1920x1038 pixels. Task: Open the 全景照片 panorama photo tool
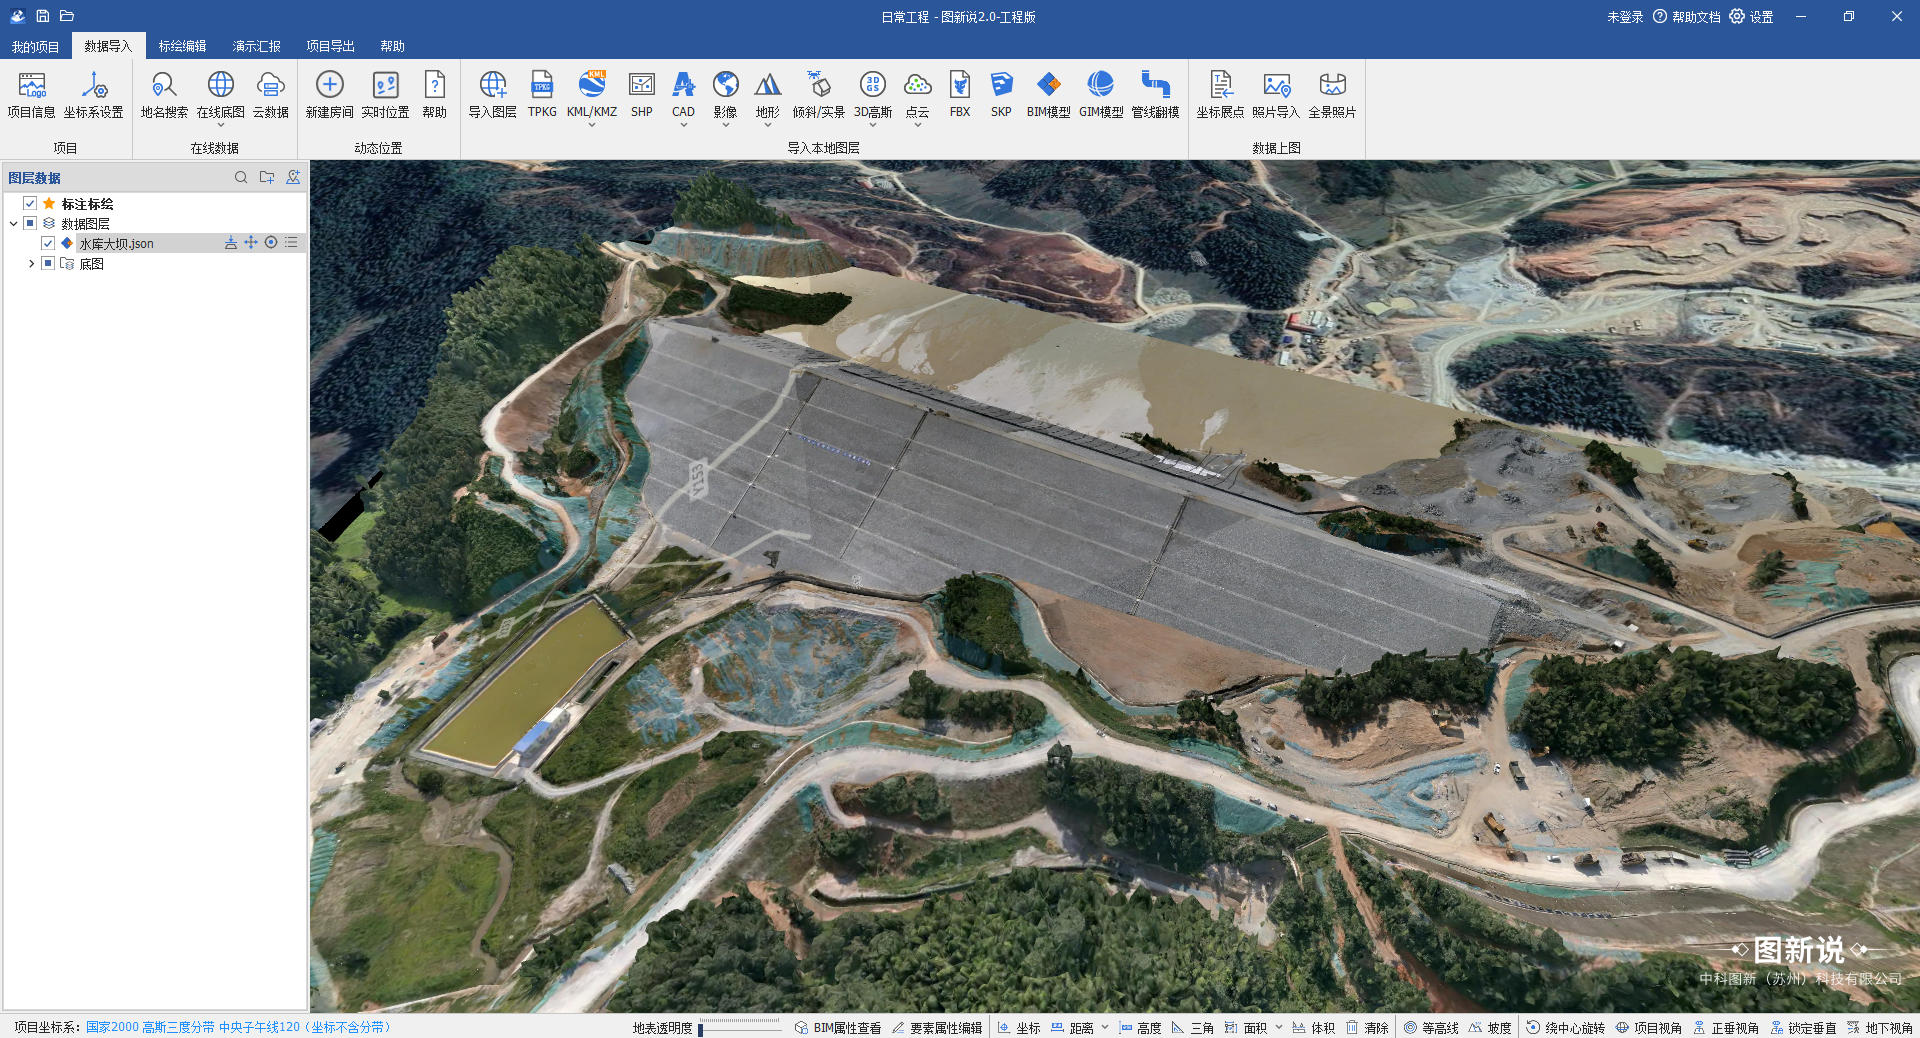tap(1332, 95)
